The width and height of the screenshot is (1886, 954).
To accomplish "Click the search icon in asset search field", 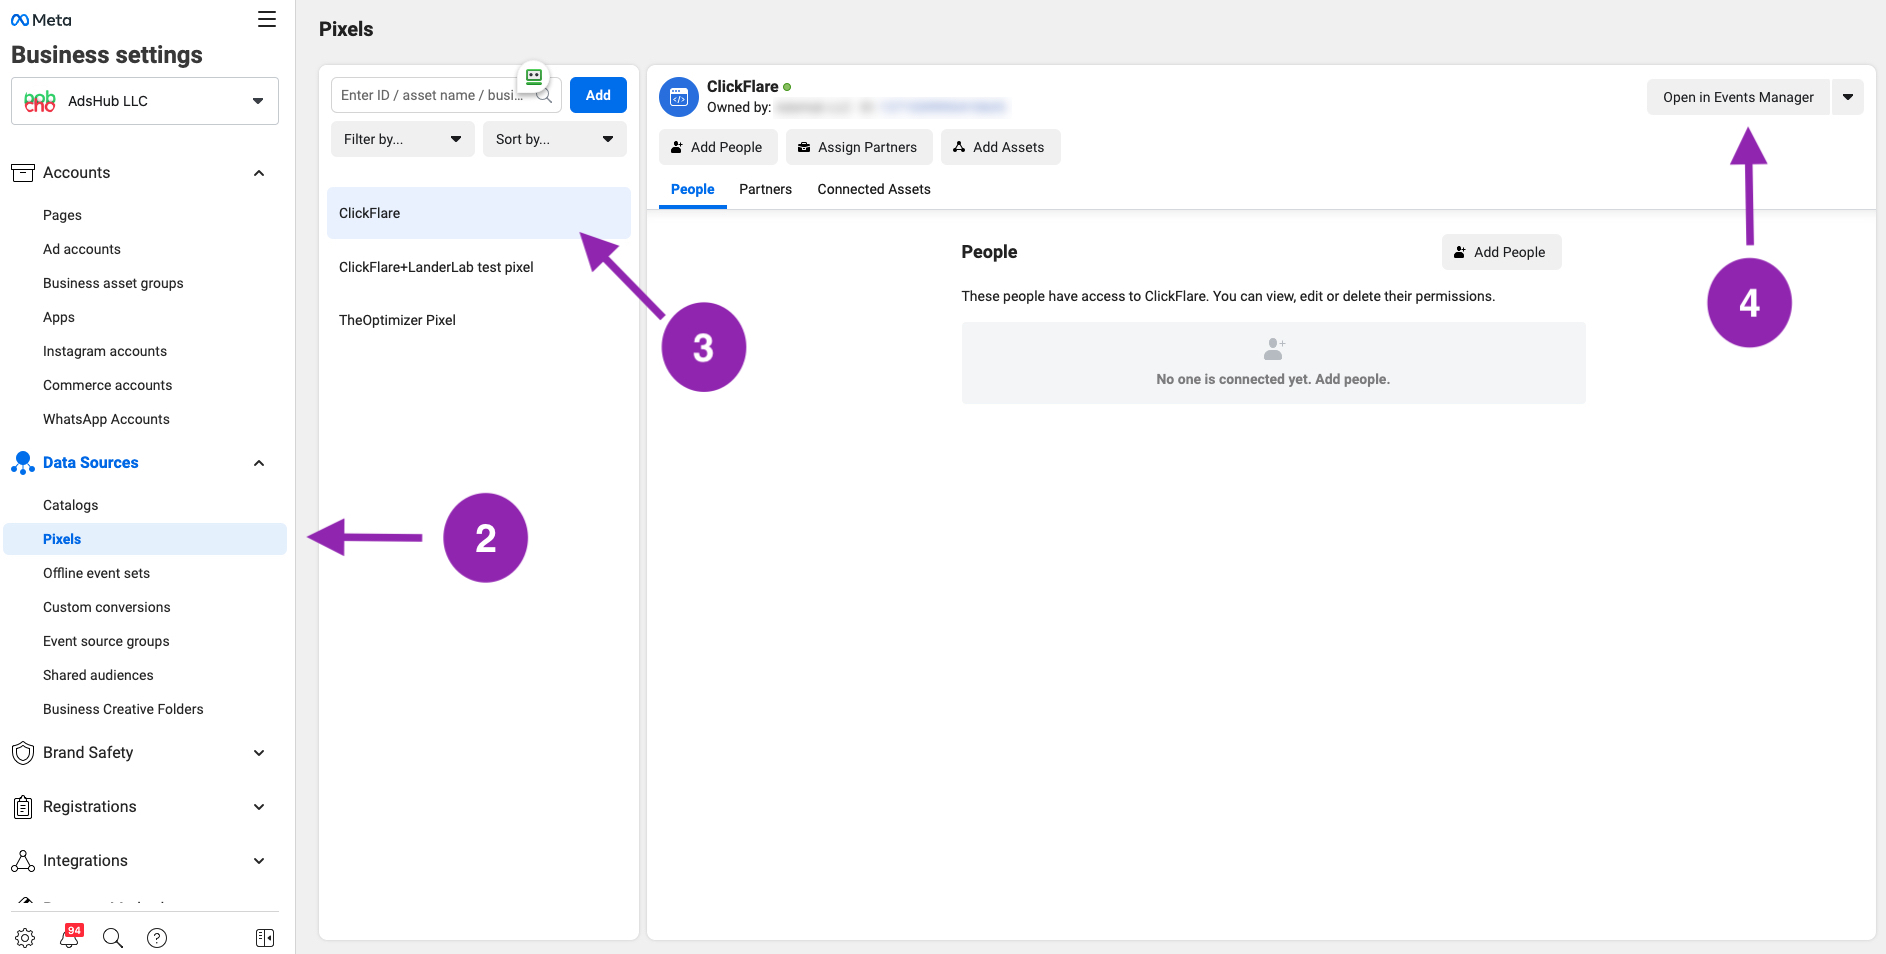I will click(x=545, y=96).
